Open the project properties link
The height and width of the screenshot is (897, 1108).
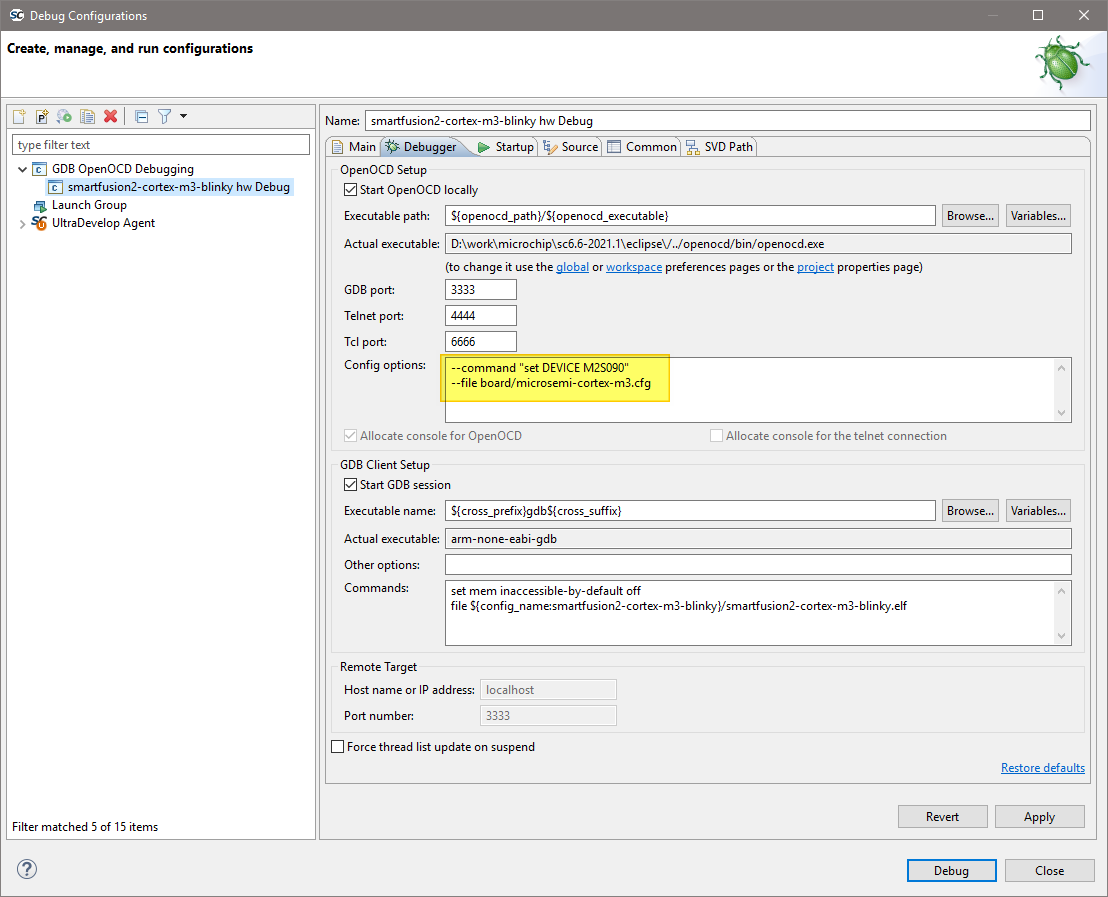pos(815,266)
